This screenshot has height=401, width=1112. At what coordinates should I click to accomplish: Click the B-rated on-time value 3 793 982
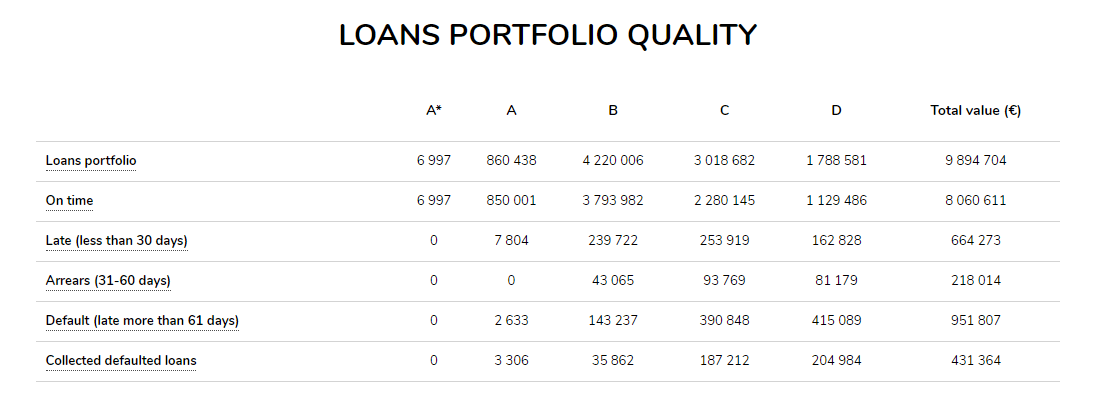613,201
